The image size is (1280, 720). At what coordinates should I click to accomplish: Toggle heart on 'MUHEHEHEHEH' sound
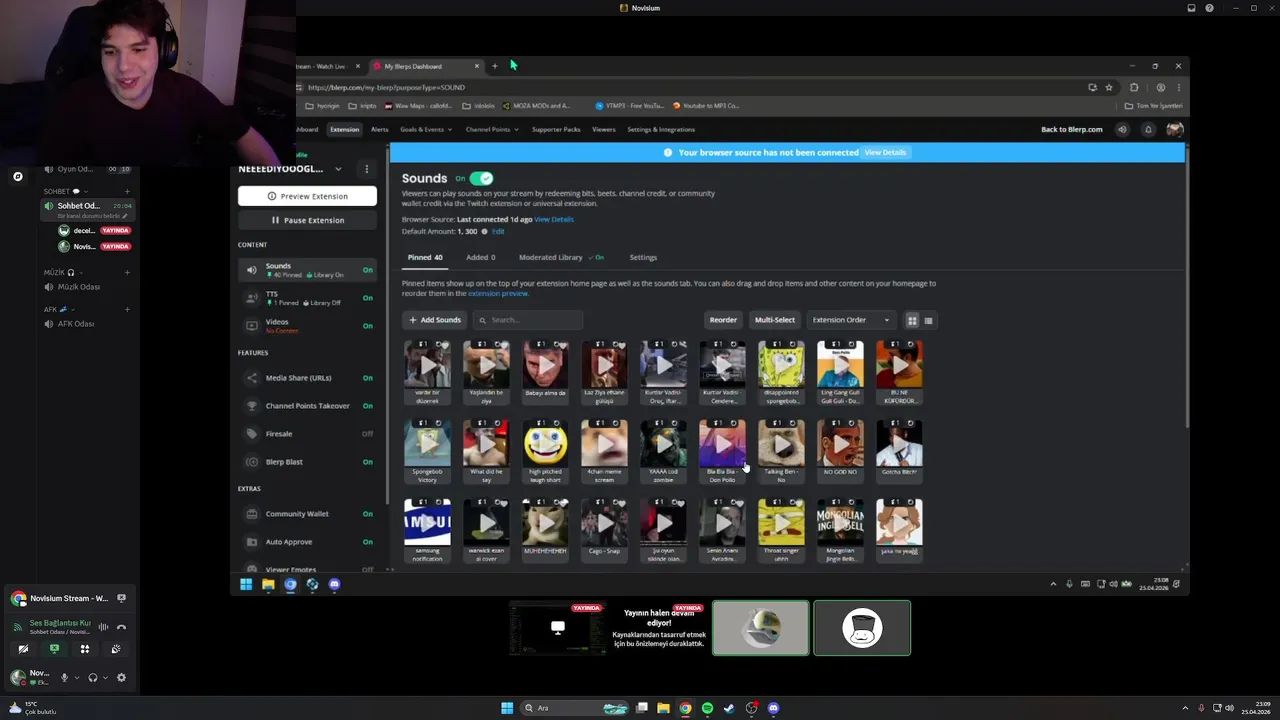[561, 503]
